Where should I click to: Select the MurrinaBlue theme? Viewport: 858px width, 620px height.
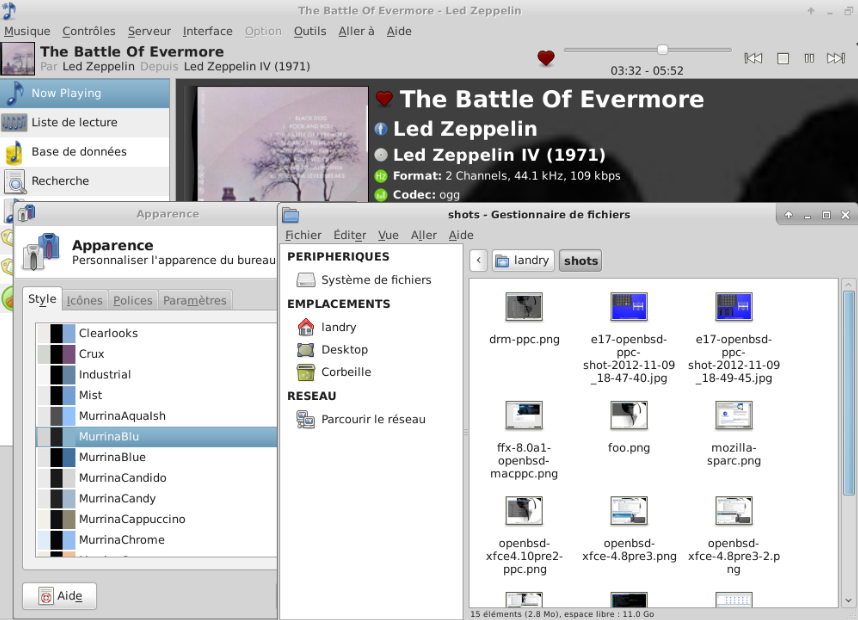(x=156, y=457)
